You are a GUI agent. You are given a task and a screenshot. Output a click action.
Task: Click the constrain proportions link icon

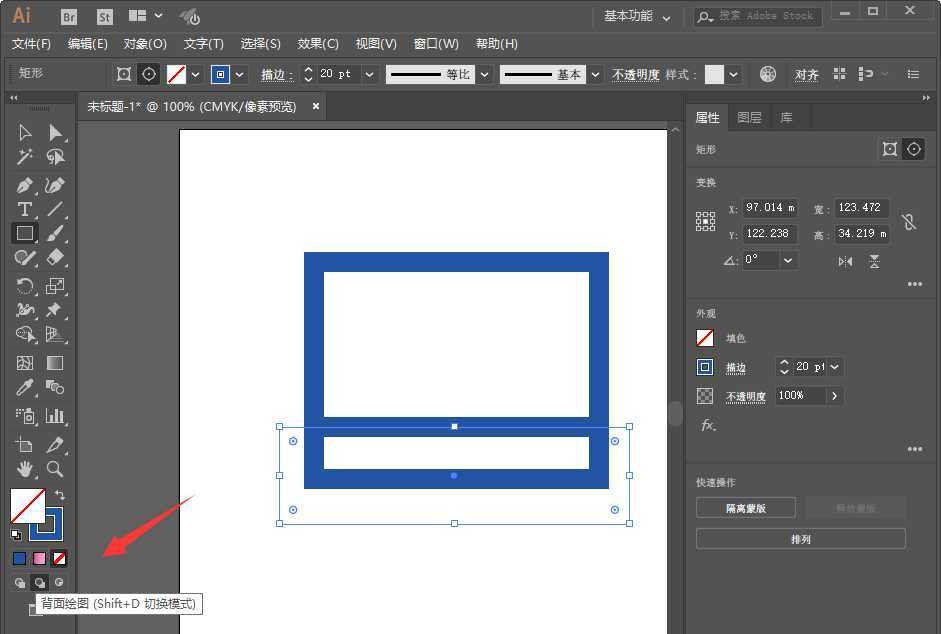[x=908, y=221]
